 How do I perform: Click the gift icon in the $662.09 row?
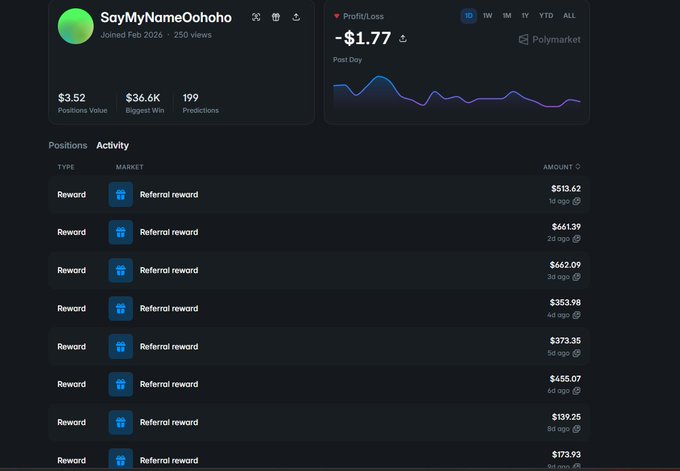(x=121, y=270)
